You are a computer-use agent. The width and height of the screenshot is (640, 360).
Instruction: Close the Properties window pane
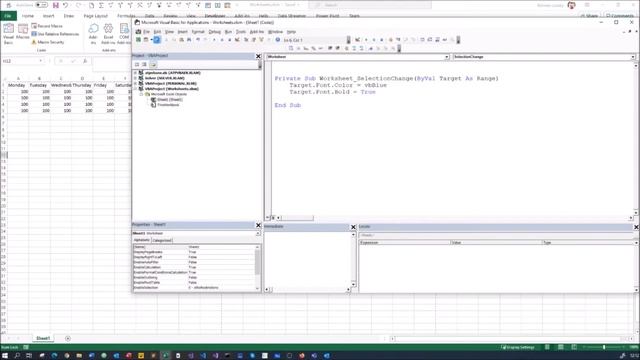click(258, 225)
